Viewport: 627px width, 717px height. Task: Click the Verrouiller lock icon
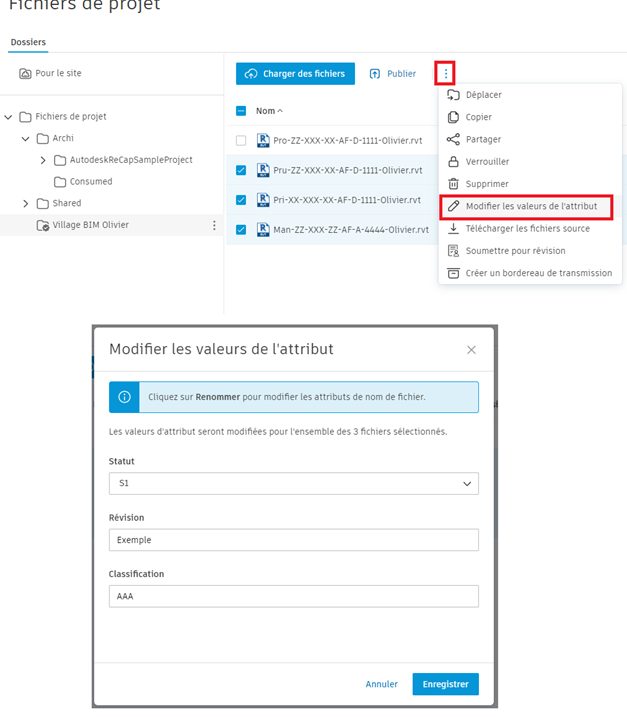[453, 161]
